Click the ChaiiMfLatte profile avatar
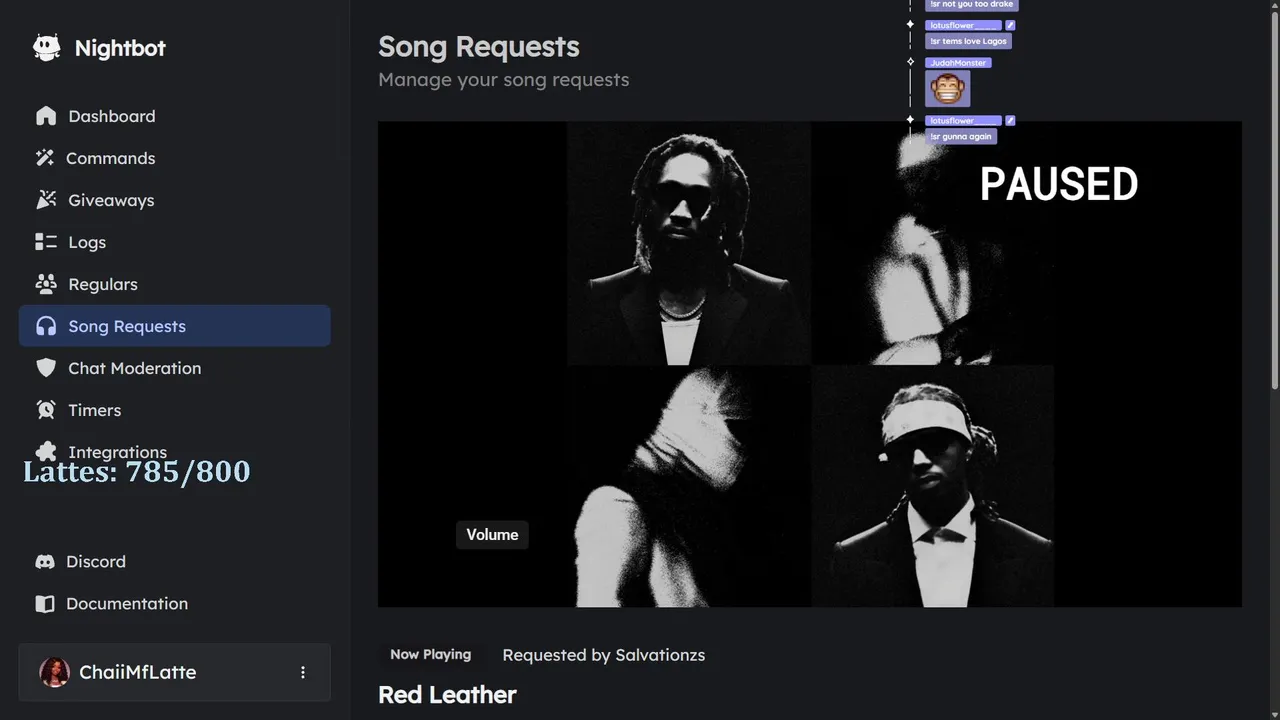 (54, 673)
